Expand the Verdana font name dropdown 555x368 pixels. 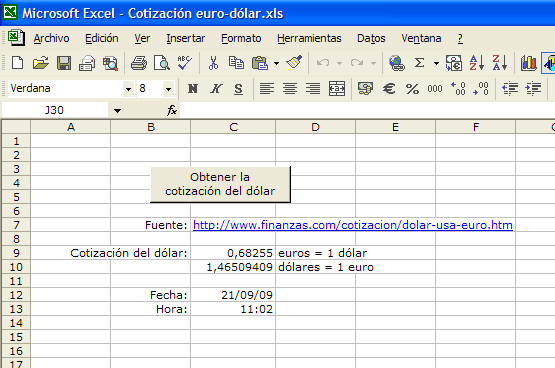[128, 89]
